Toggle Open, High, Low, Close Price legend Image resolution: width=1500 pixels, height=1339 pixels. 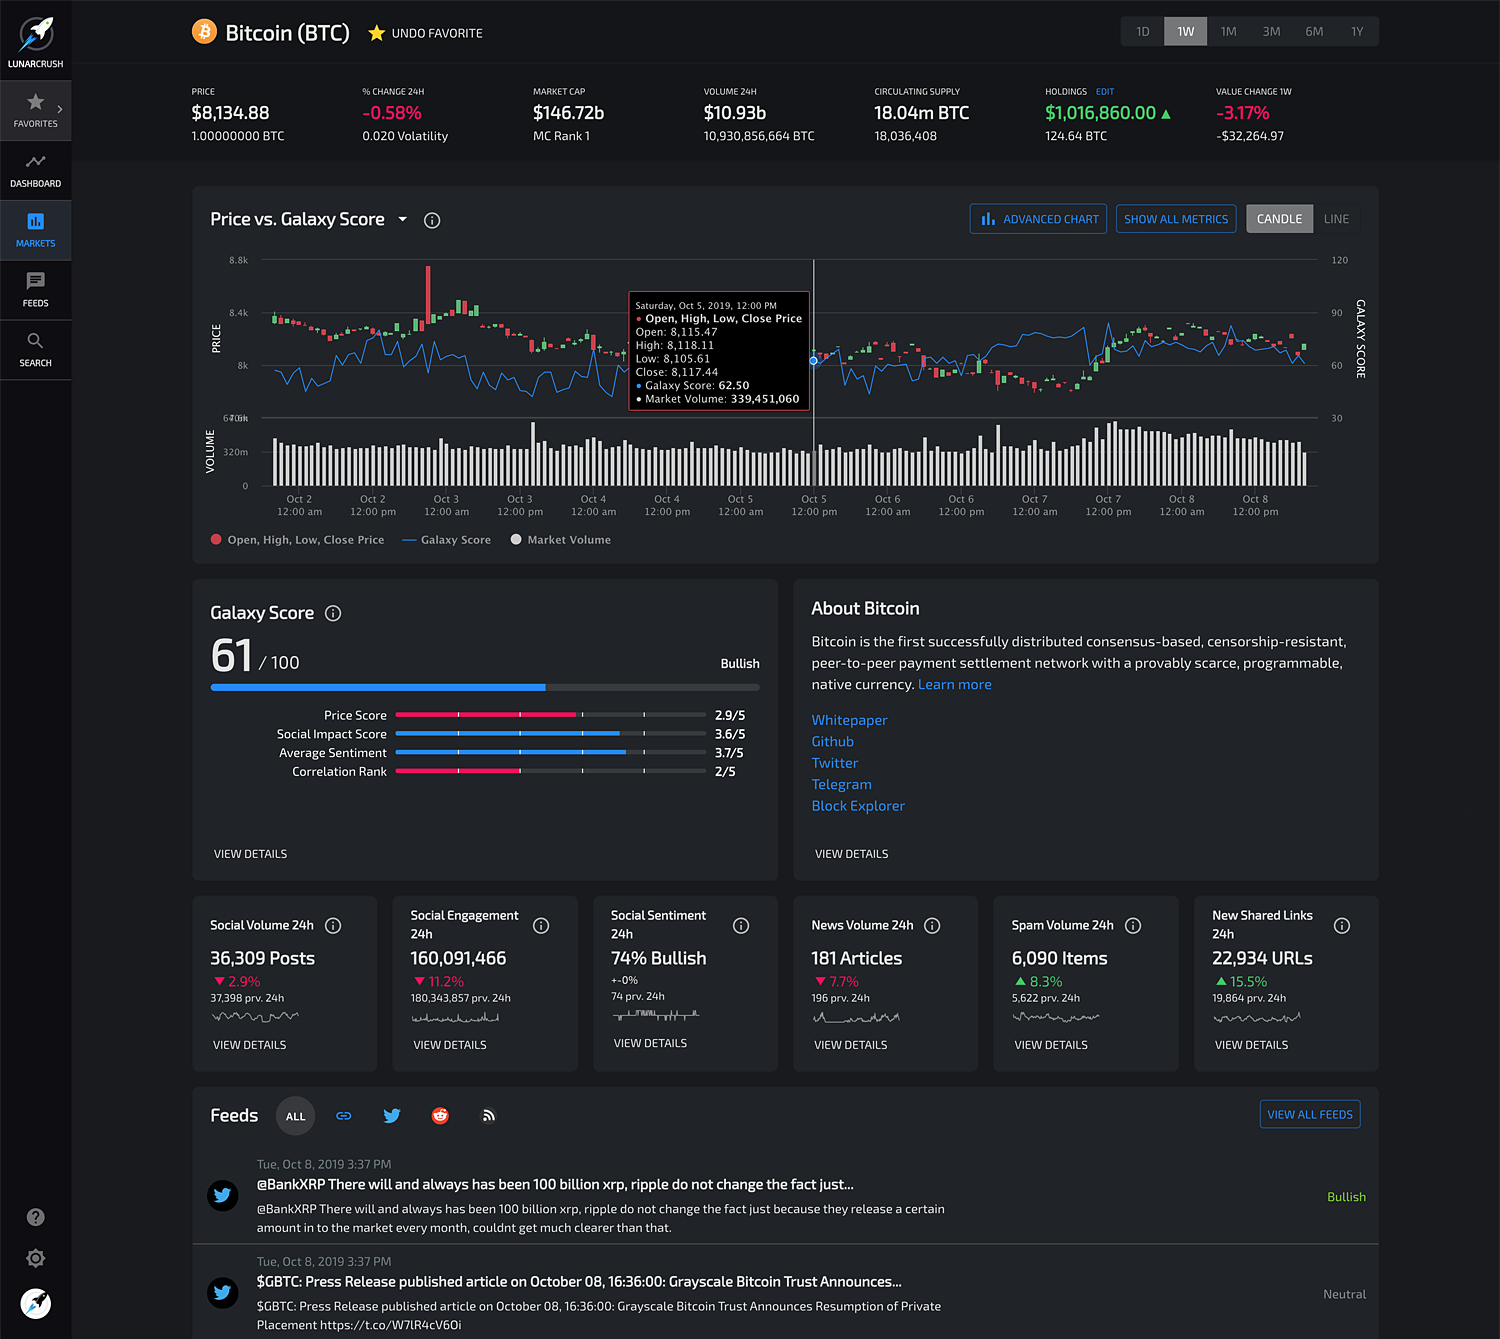pyautogui.click(x=298, y=540)
